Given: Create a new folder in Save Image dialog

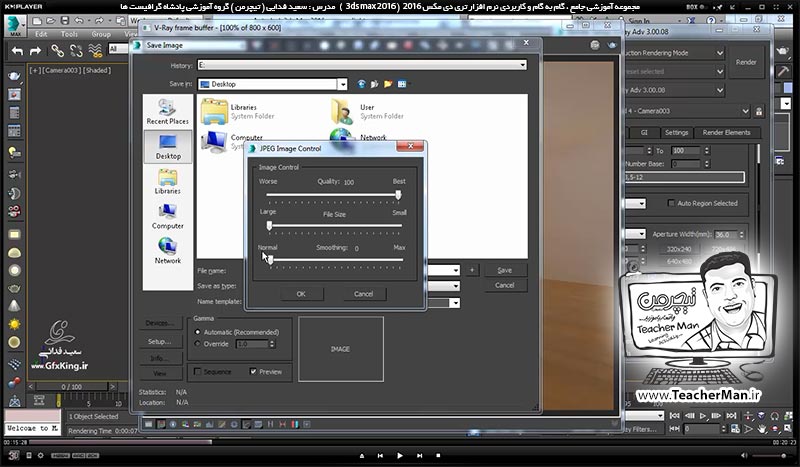Looking at the screenshot, I should point(388,84).
